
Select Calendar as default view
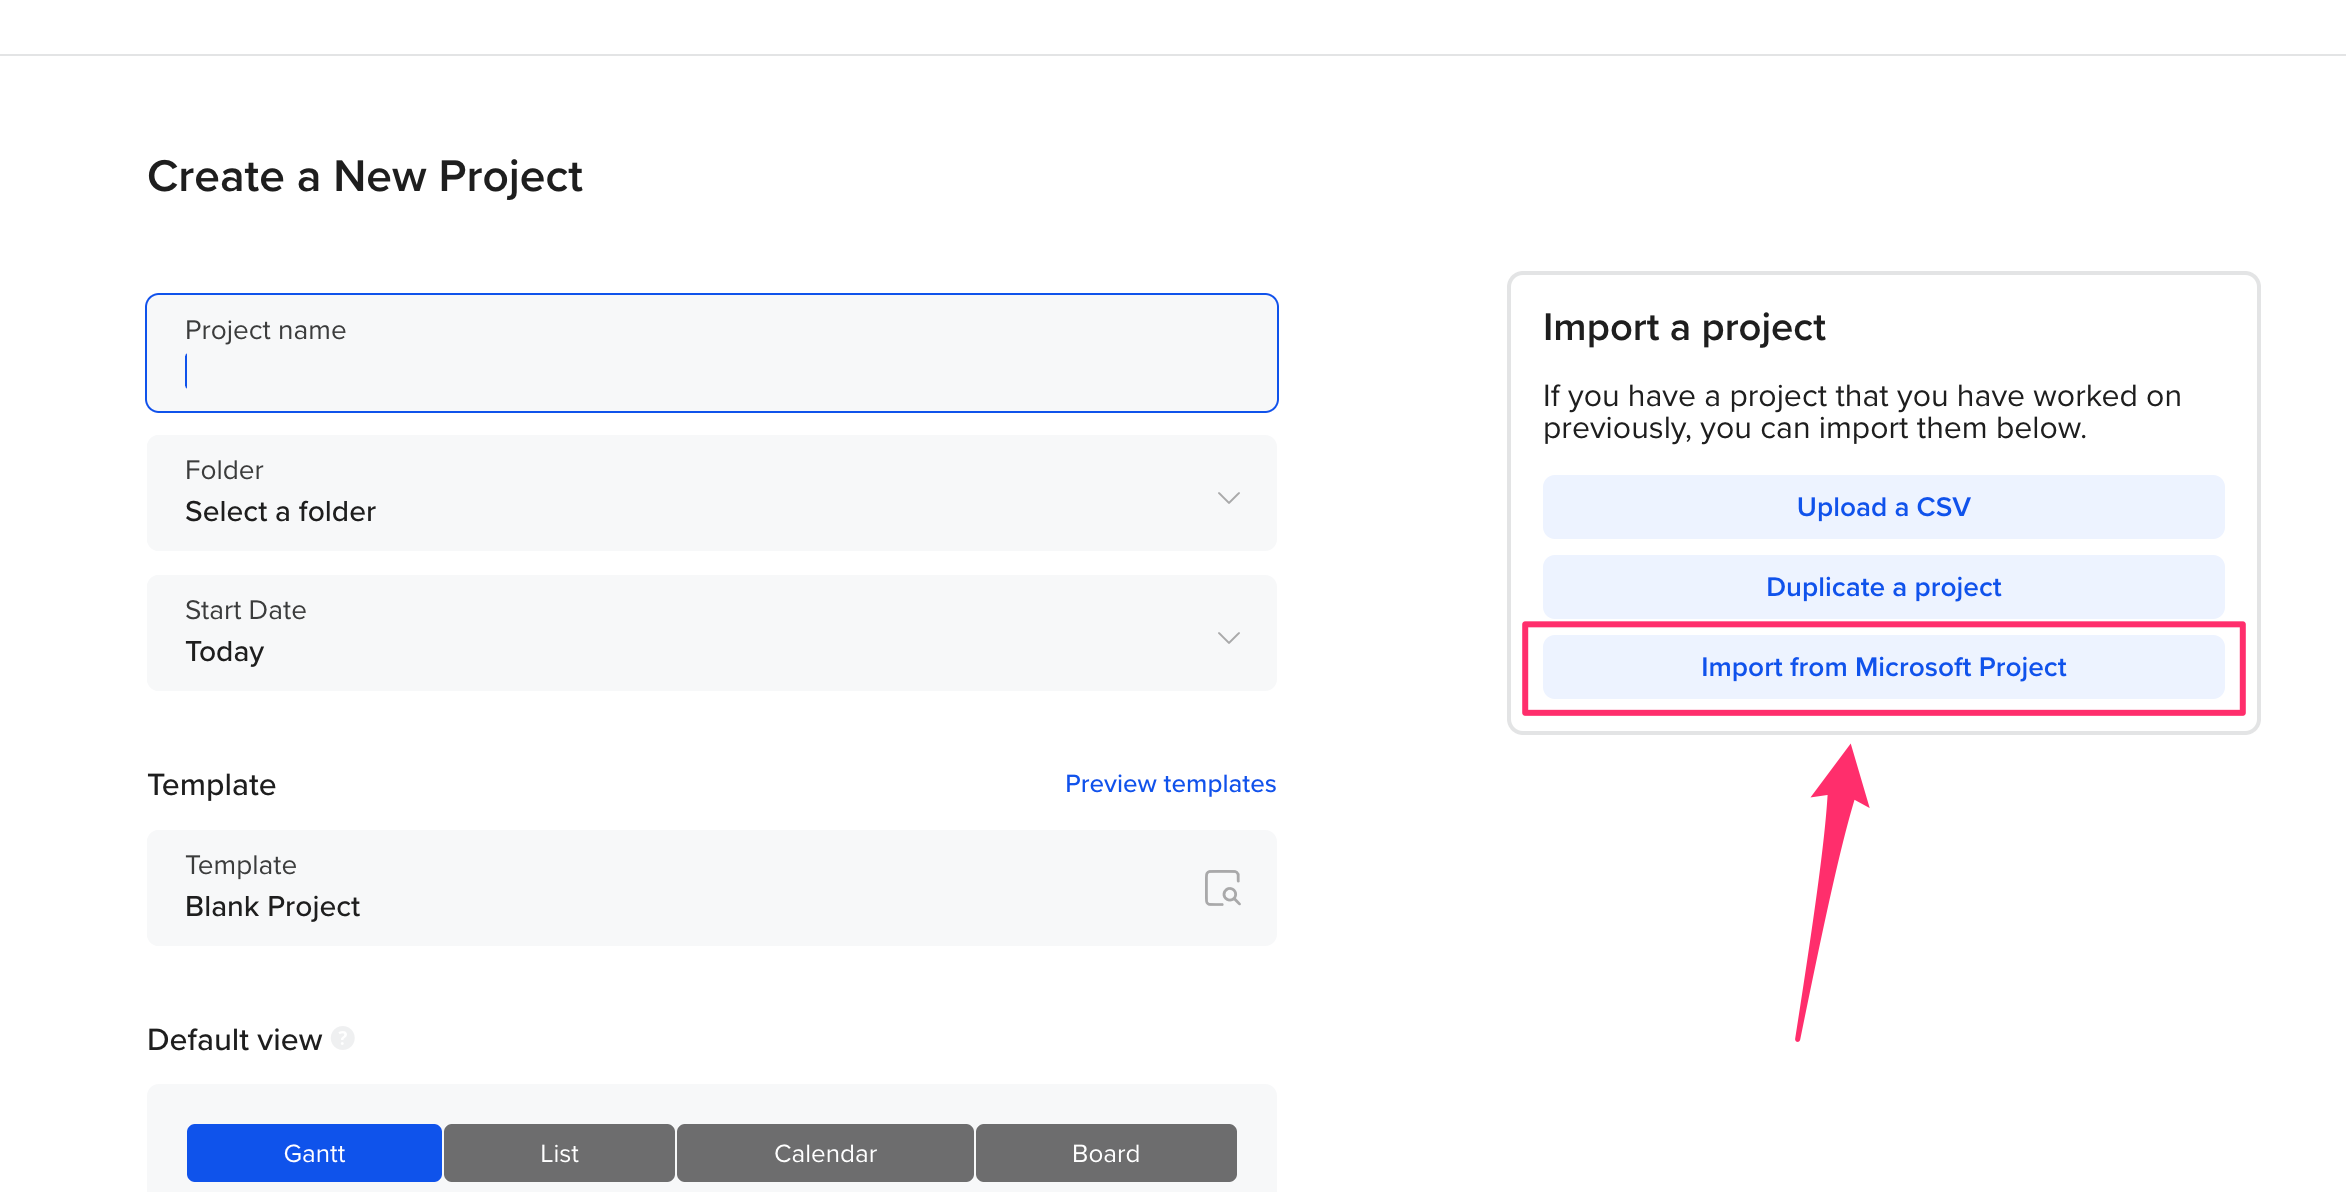tap(825, 1153)
